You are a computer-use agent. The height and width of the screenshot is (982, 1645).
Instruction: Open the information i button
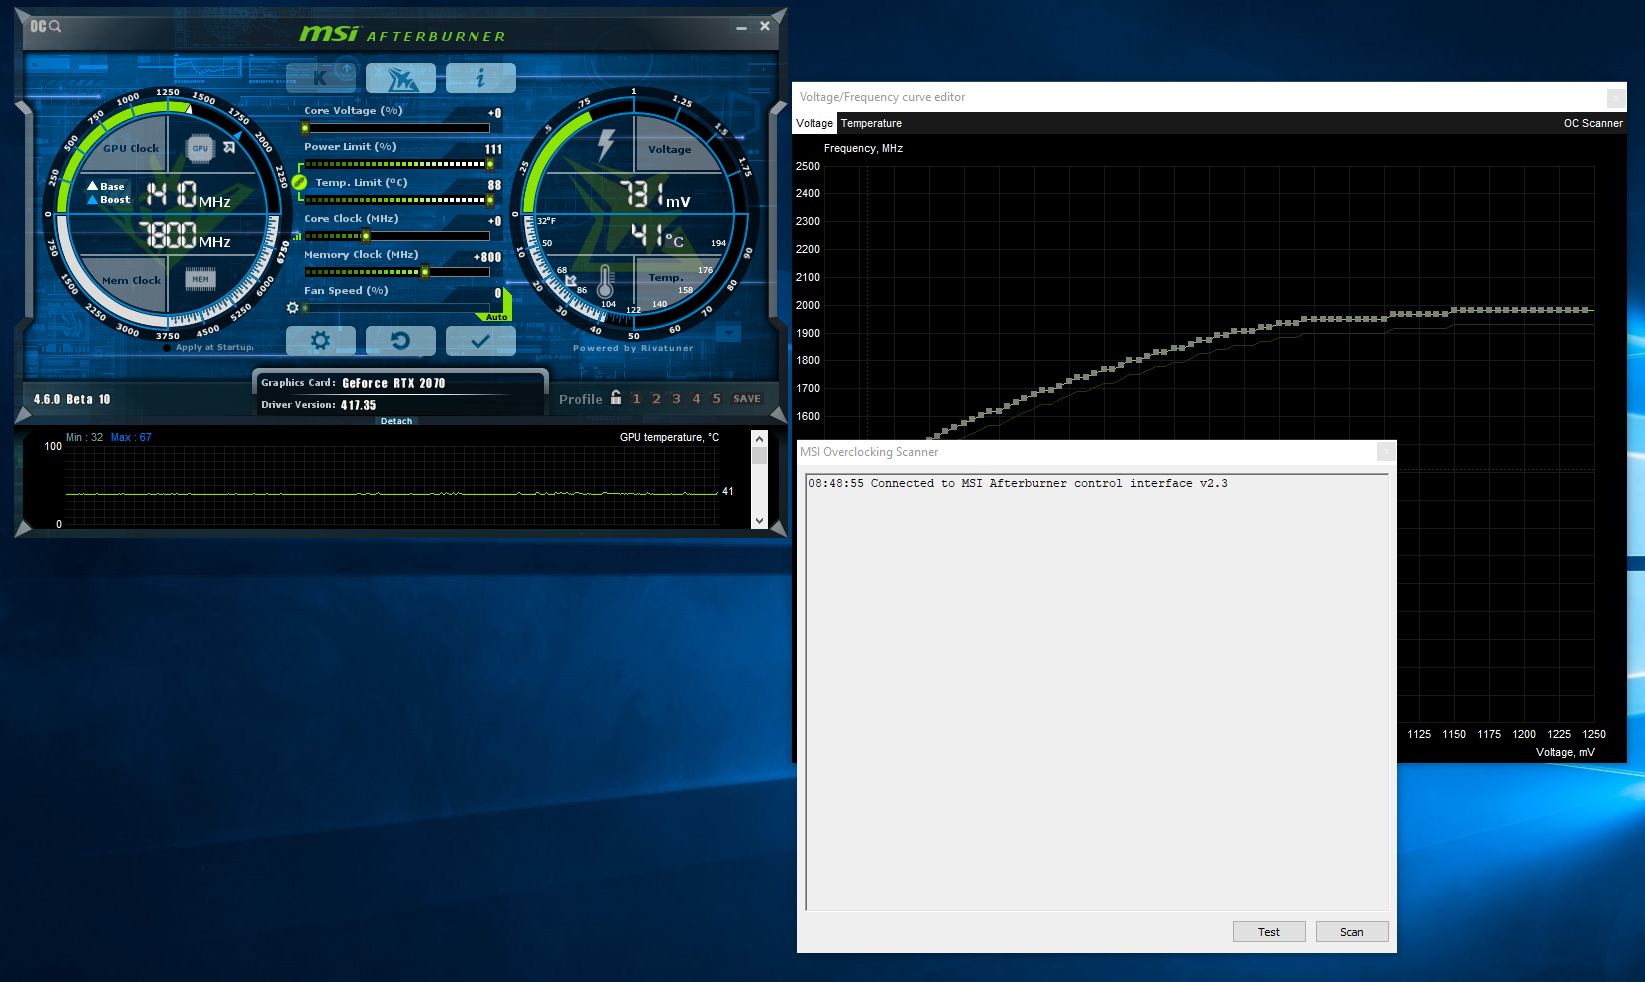(x=481, y=78)
